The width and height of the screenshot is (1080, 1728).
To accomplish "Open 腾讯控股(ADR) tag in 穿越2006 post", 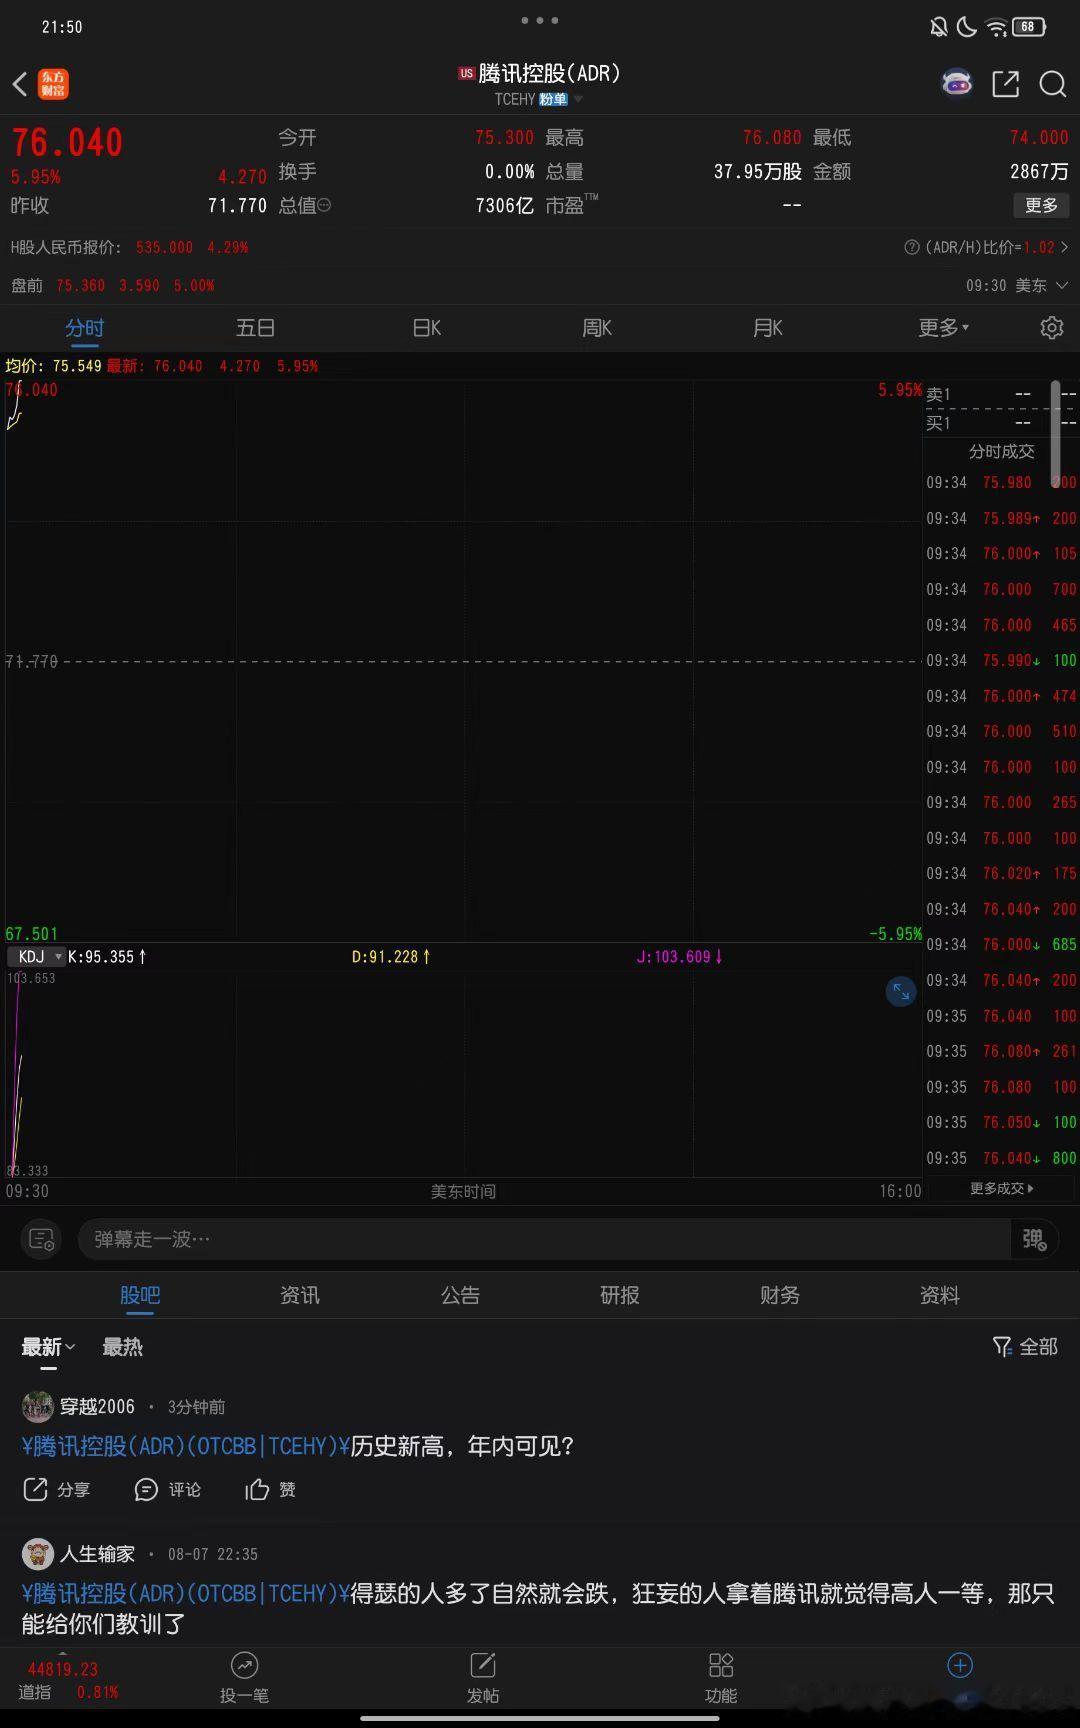I will [x=185, y=1446].
